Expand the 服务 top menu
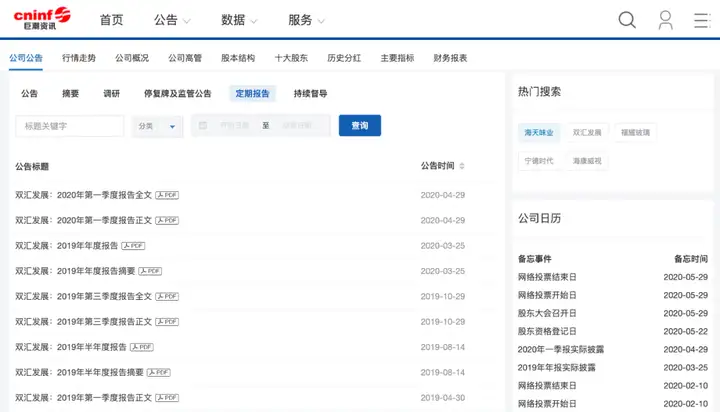The width and height of the screenshot is (720, 412). (306, 20)
